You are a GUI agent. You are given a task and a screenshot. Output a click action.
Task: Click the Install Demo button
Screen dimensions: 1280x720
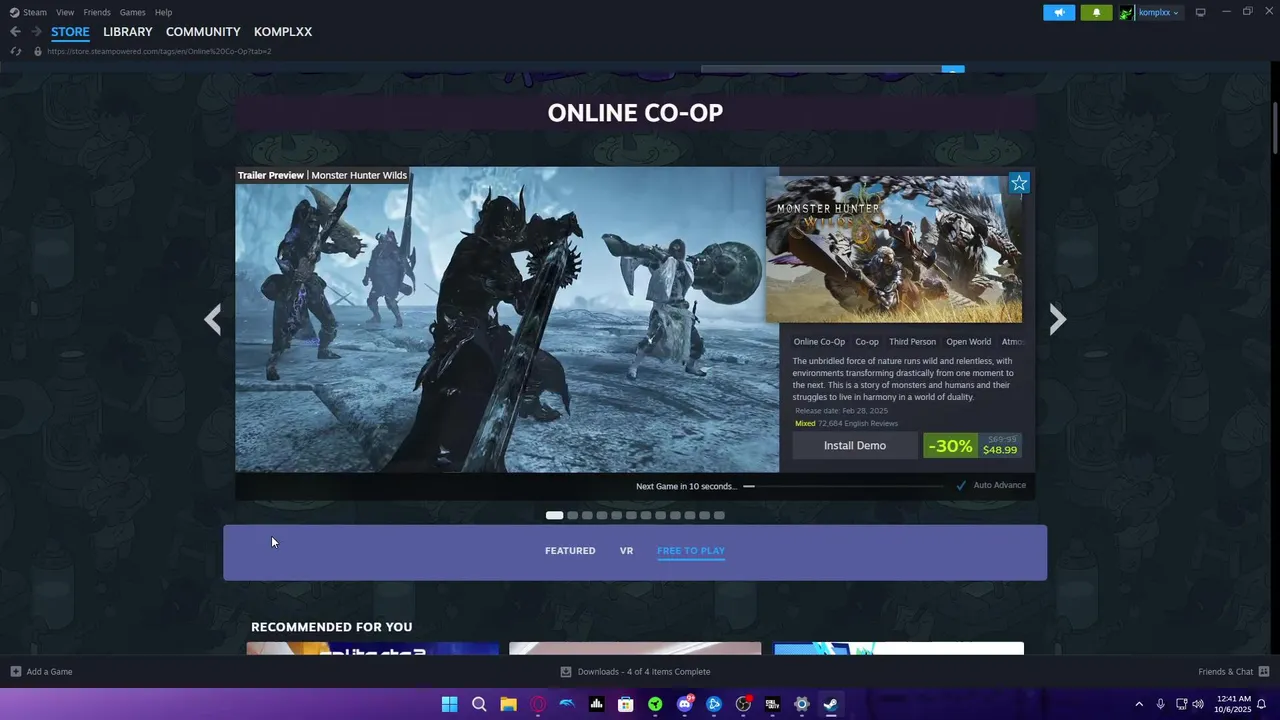click(855, 446)
